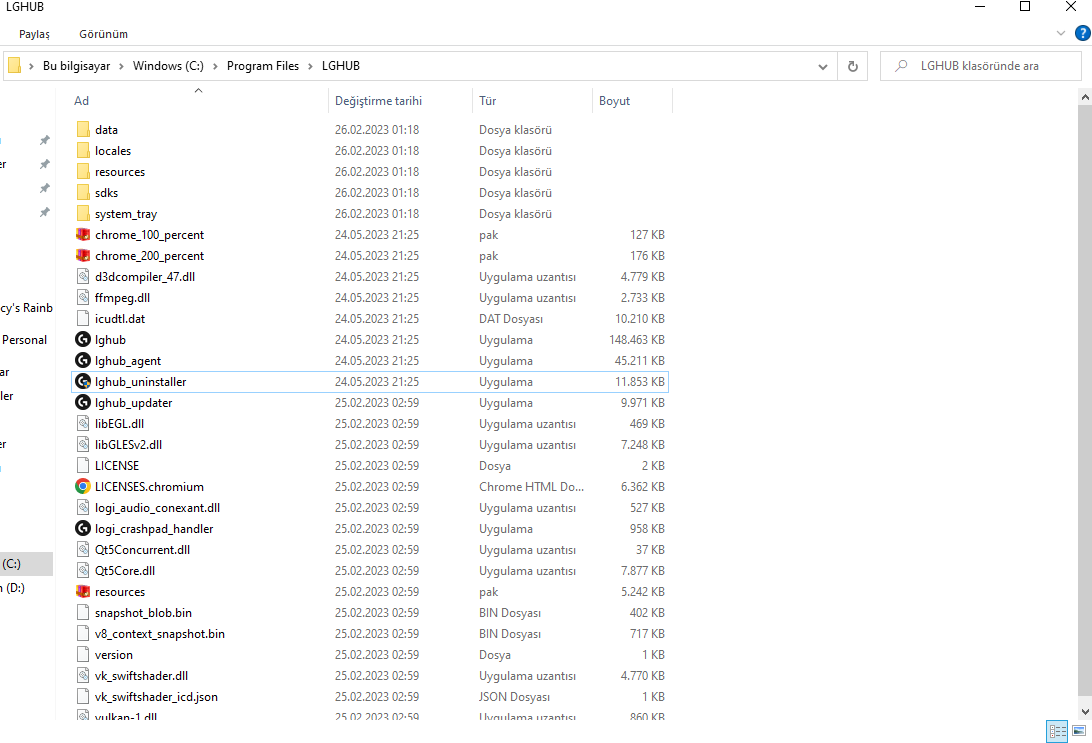Select the v8_context_snapshot.bin file
Screen dimensions: 1092x743
370,634
